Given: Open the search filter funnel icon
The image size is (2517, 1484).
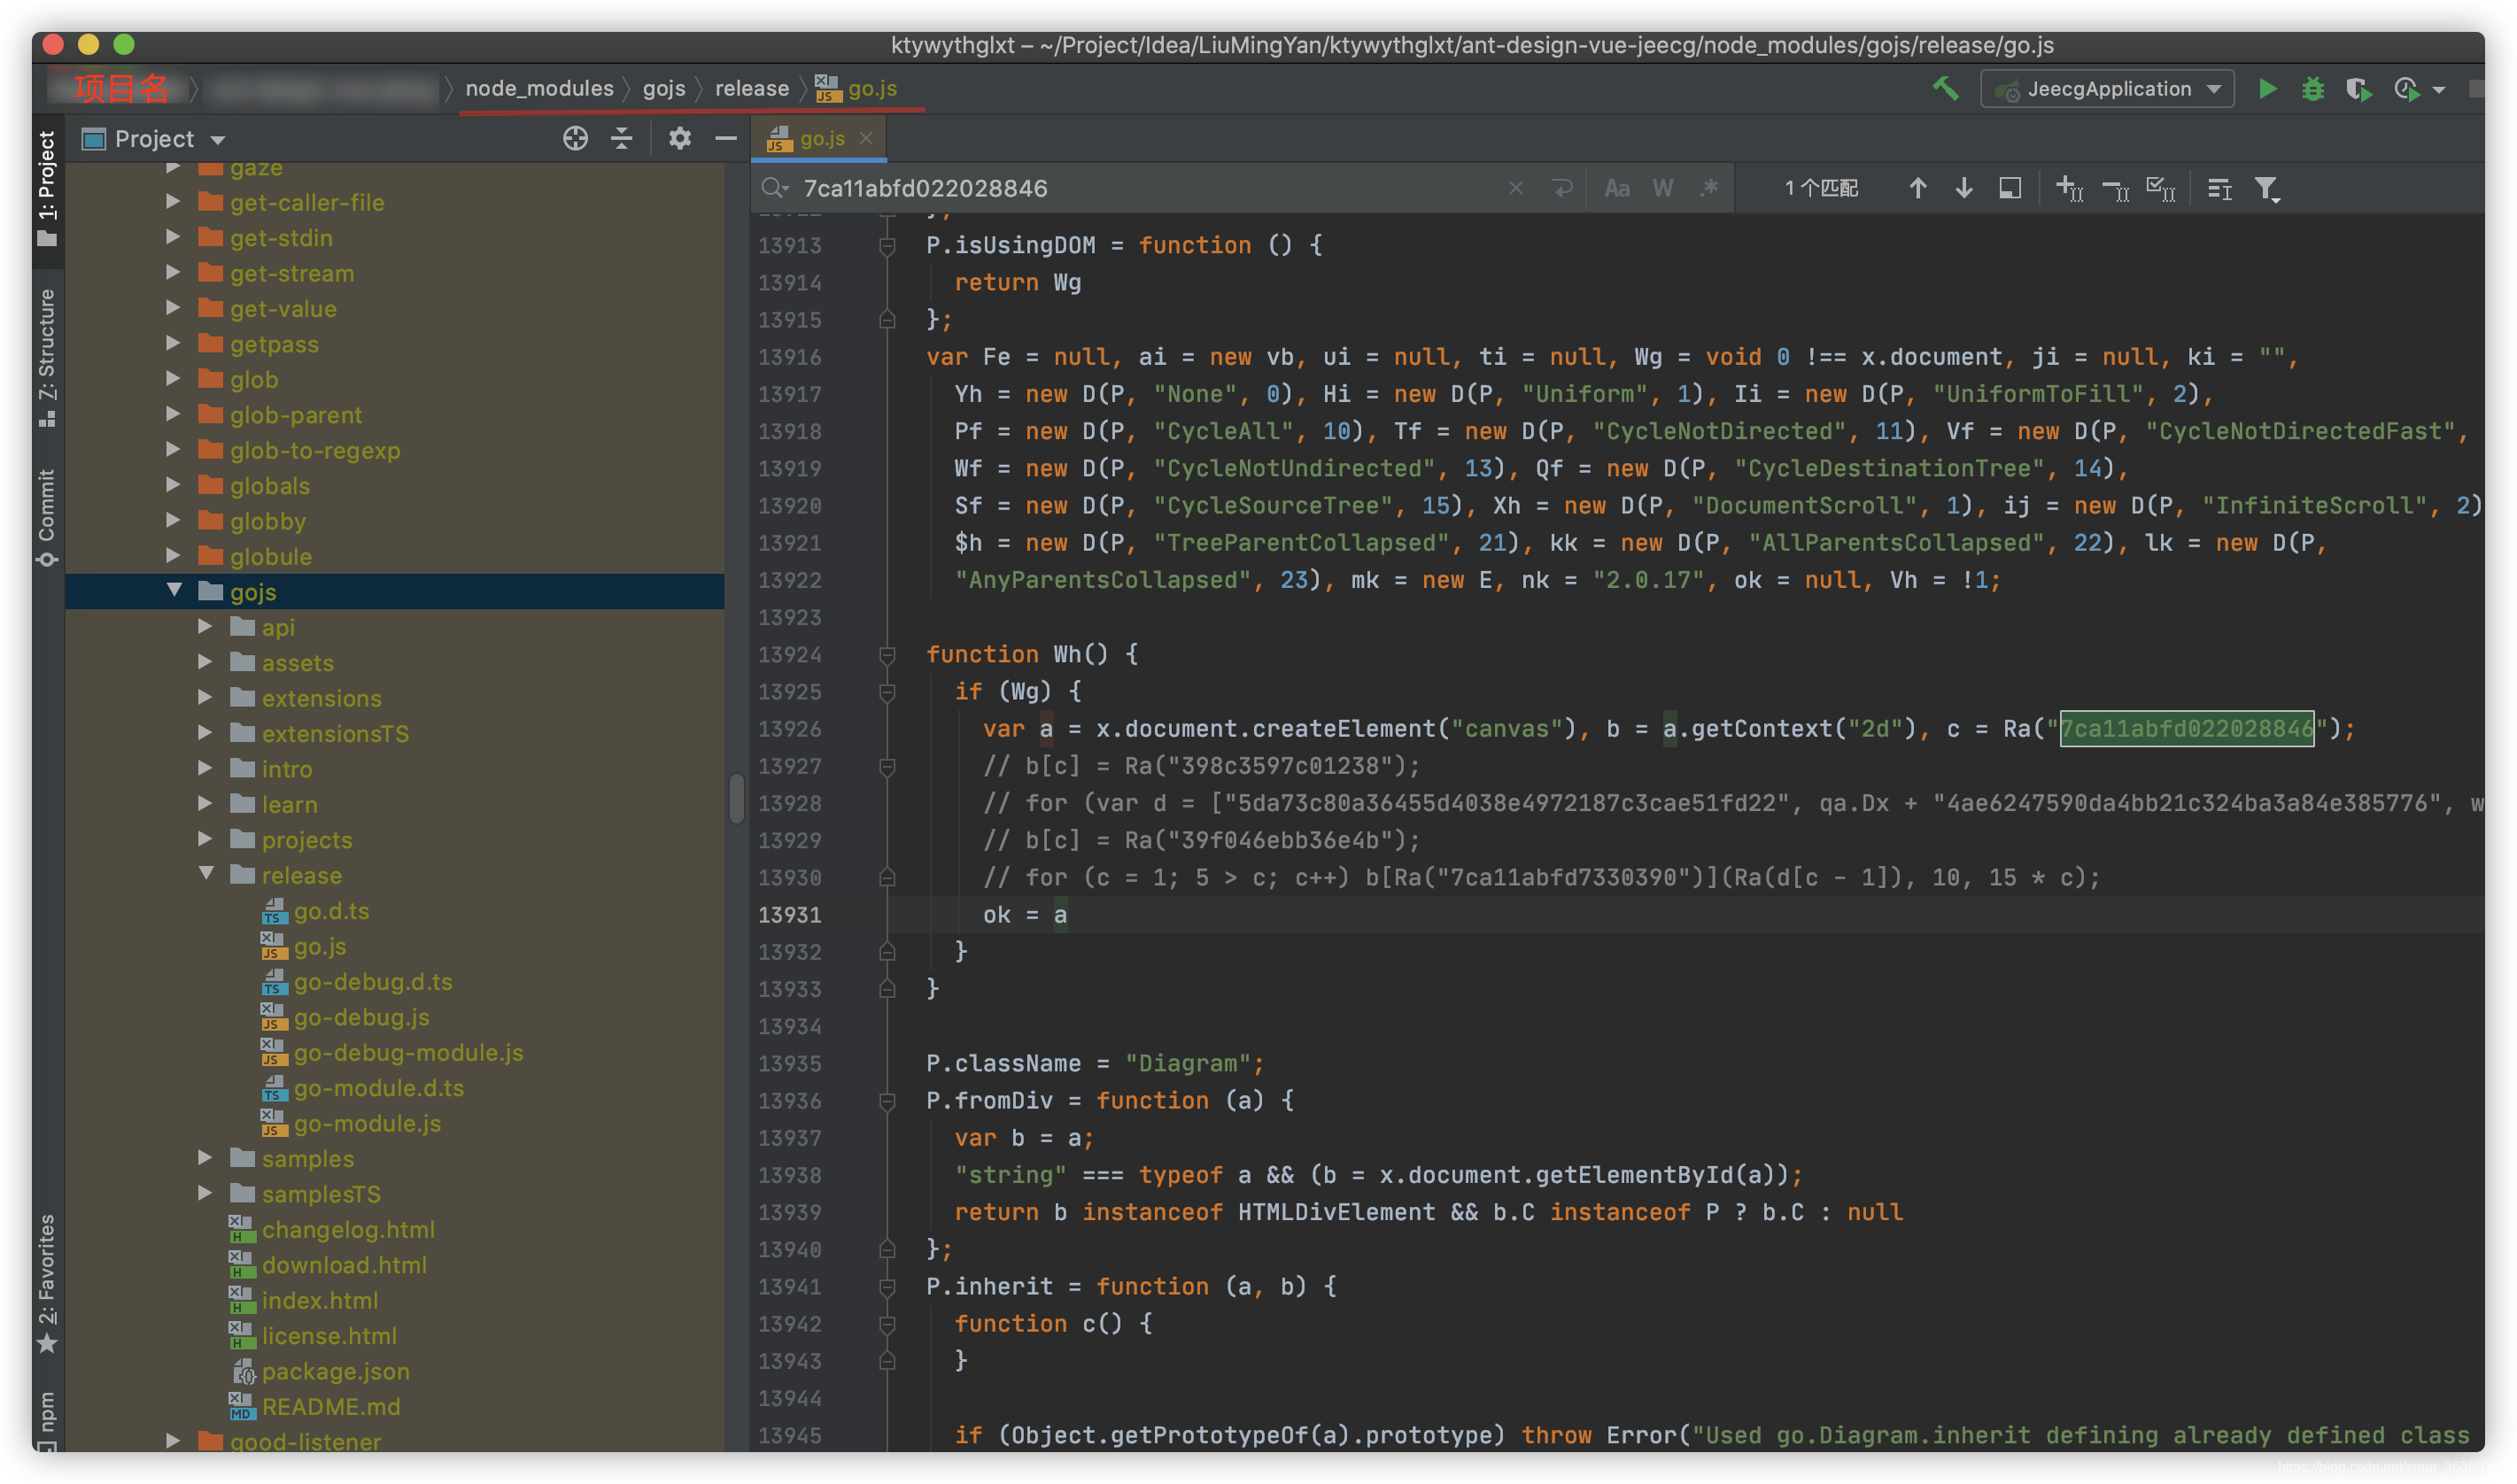Looking at the screenshot, I should click(x=2266, y=189).
